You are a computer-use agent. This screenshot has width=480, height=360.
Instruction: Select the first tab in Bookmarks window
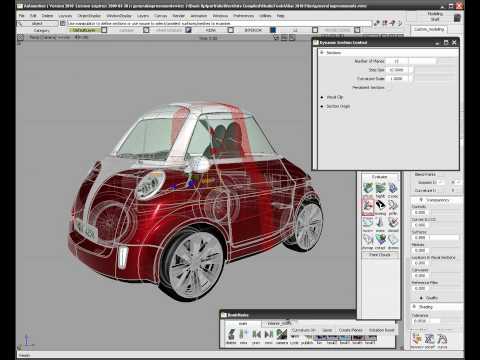click(x=243, y=324)
